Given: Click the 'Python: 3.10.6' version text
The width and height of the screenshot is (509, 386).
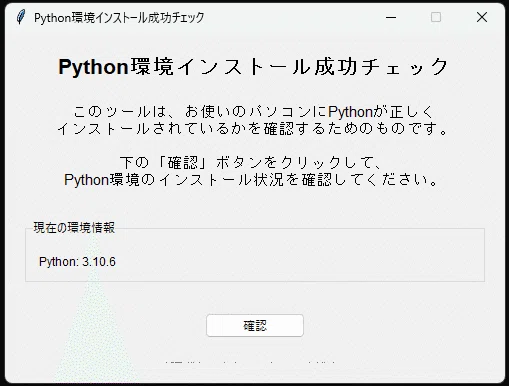Looking at the screenshot, I should pyautogui.click(x=77, y=262).
